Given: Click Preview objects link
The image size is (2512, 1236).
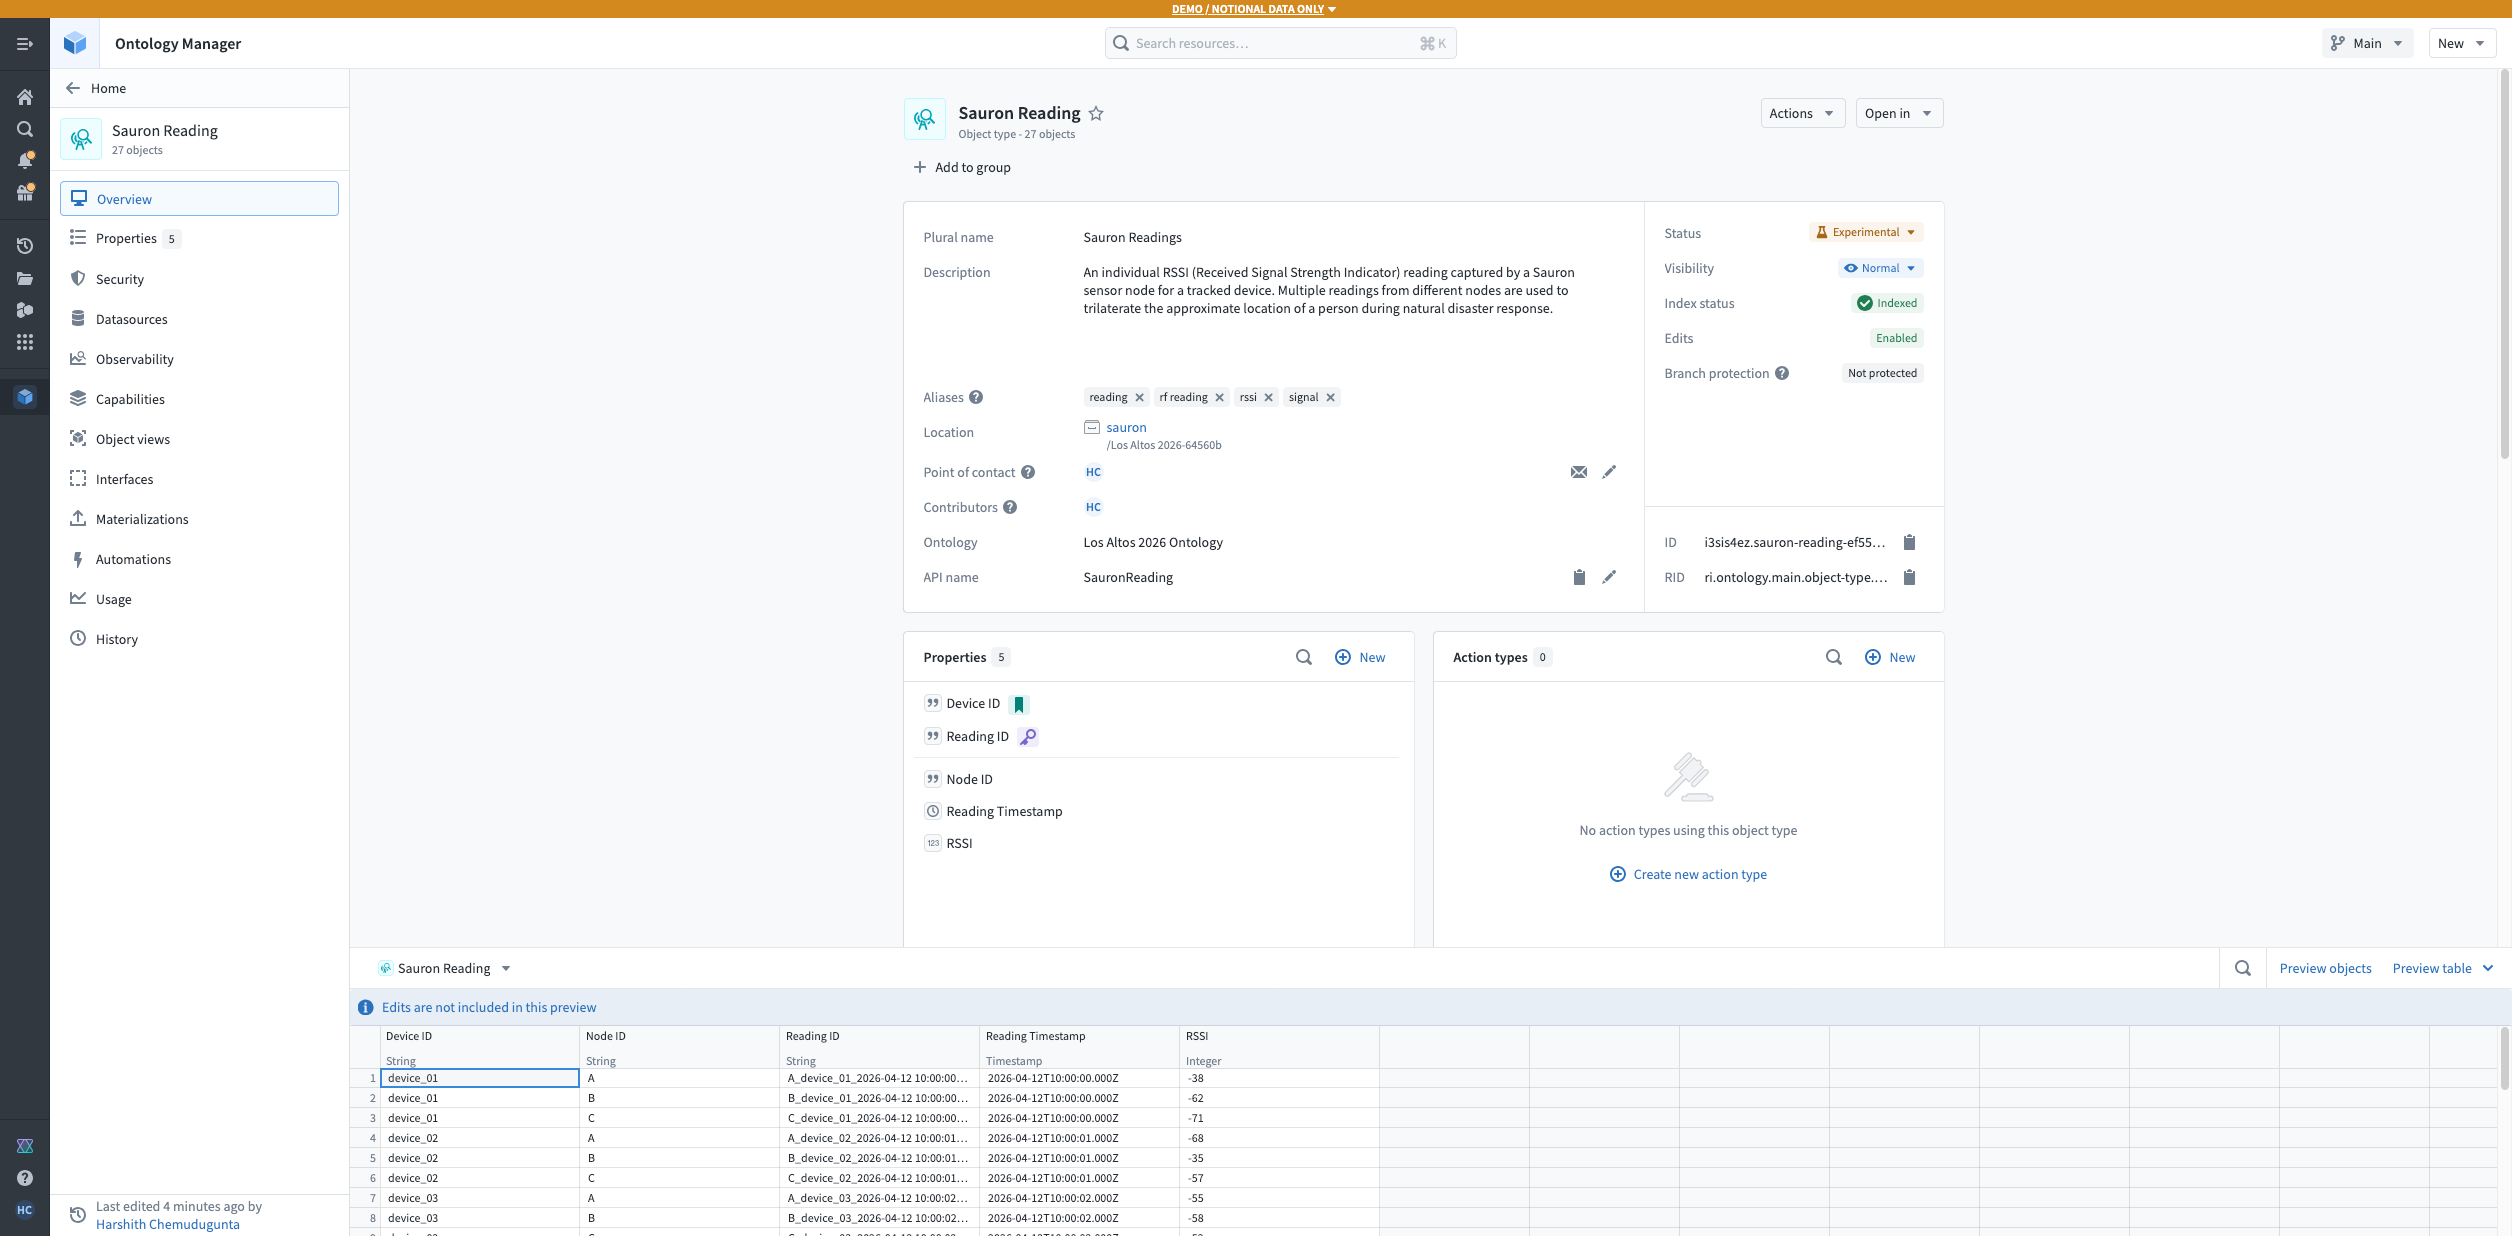Looking at the screenshot, I should (x=2325, y=968).
